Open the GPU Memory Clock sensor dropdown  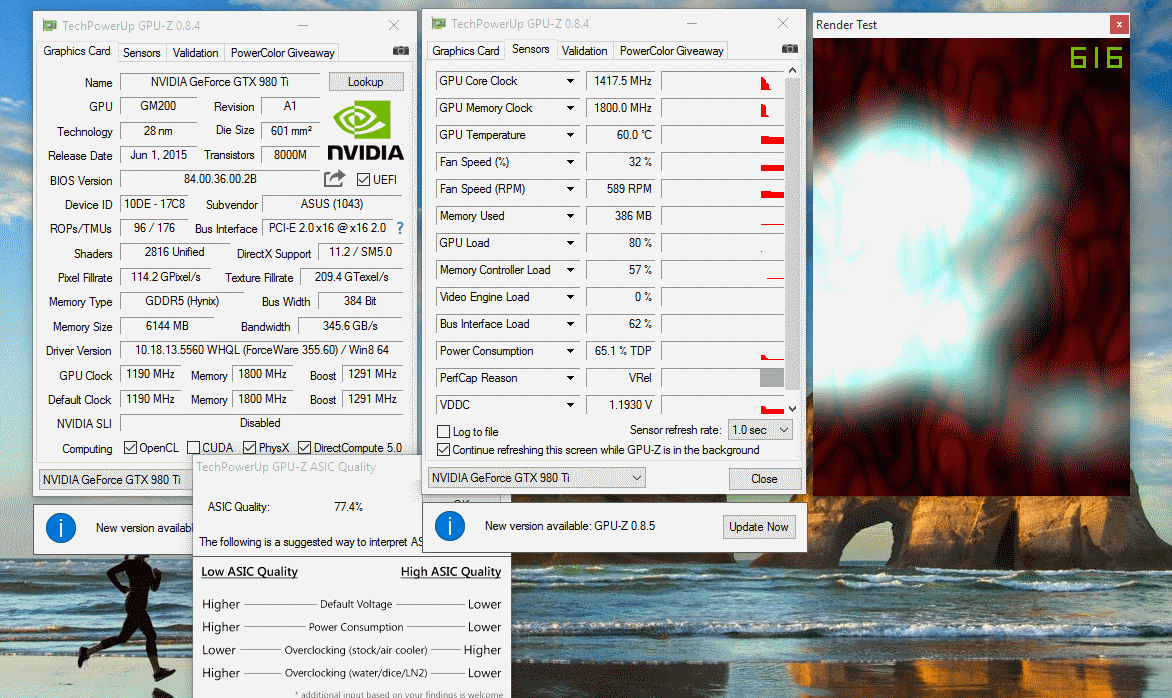click(570, 108)
